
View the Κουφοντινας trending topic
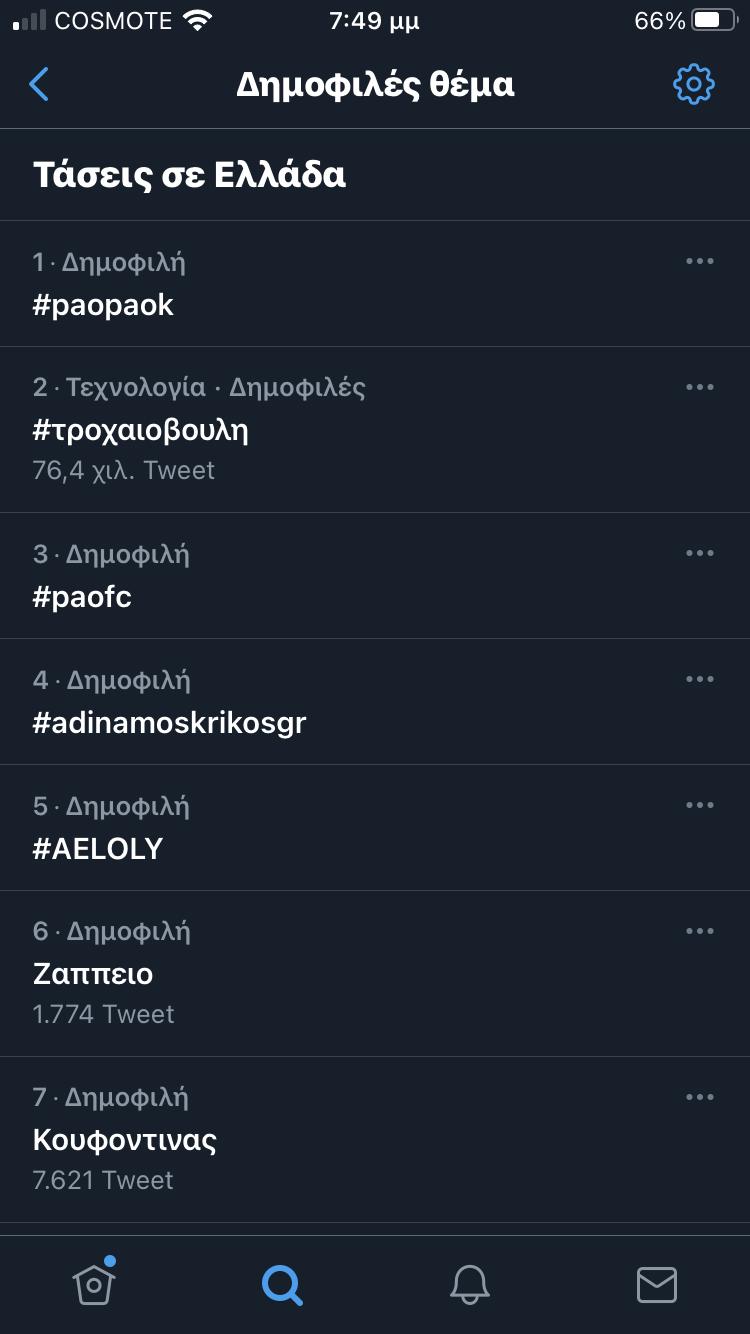[x=125, y=1140]
